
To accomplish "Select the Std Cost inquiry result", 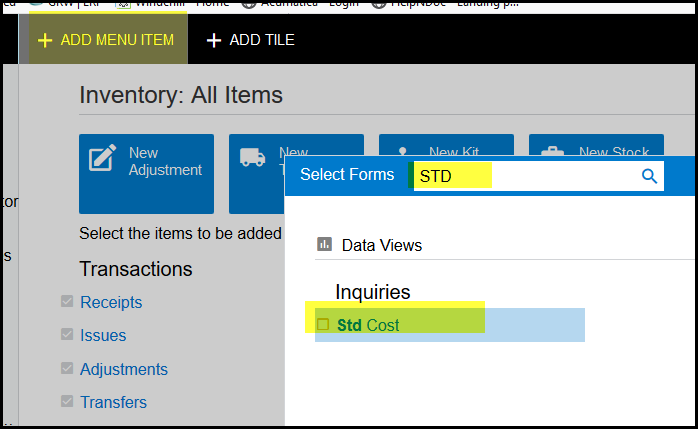I will pos(368,325).
